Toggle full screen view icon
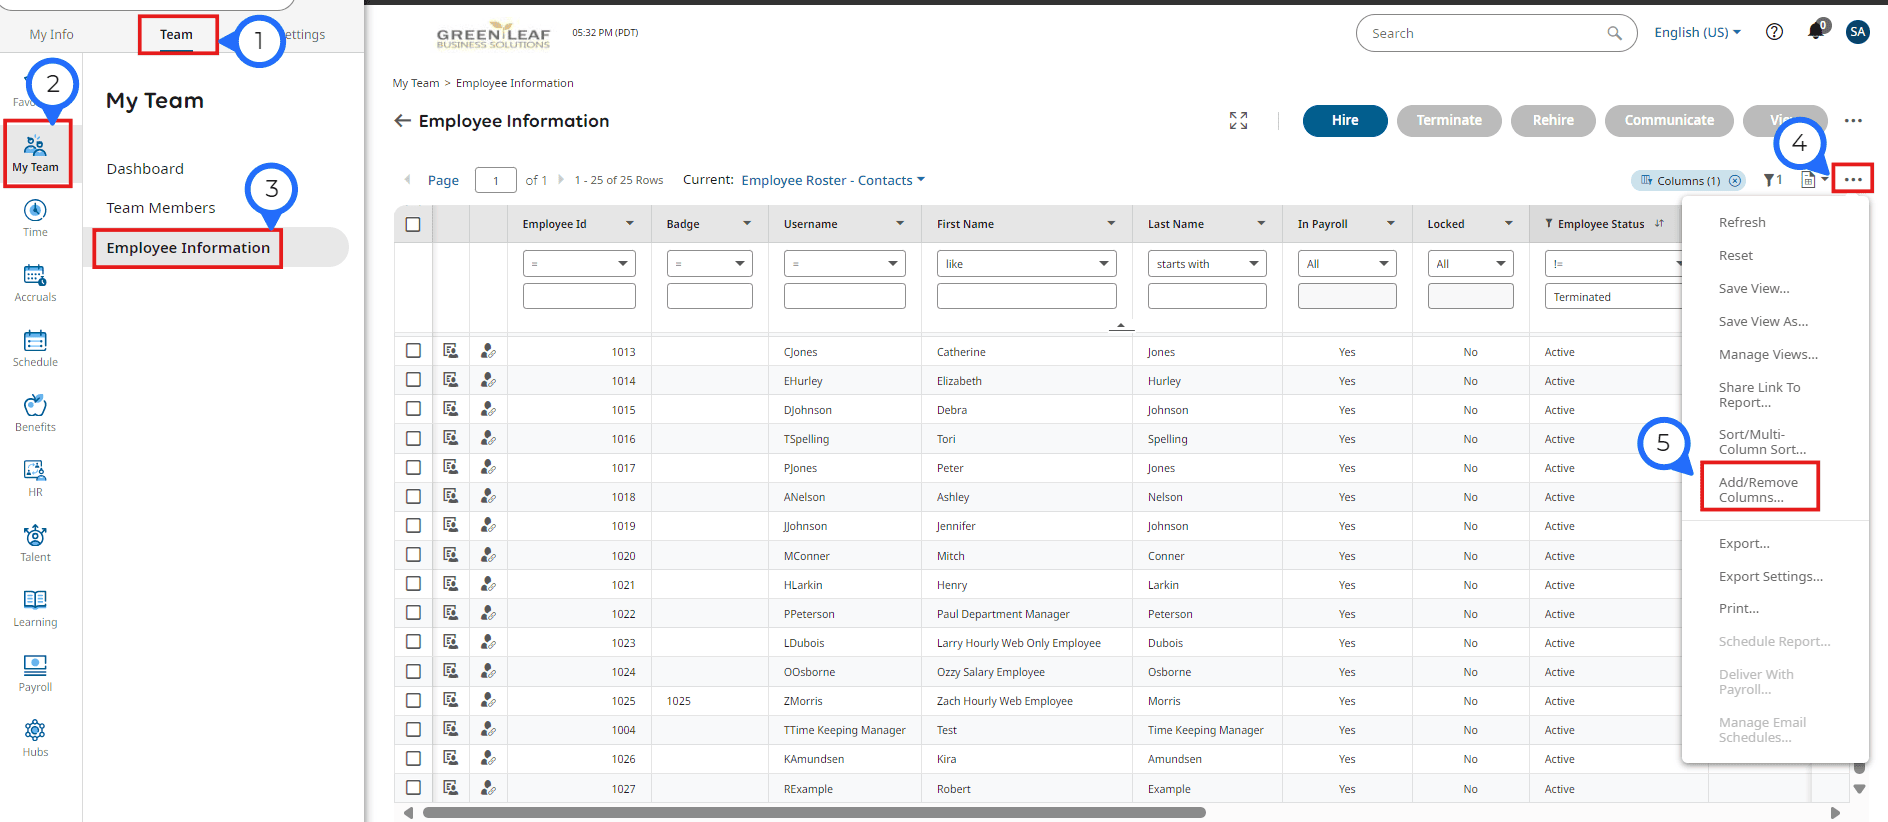Image resolution: width=1888 pixels, height=822 pixels. point(1238,121)
